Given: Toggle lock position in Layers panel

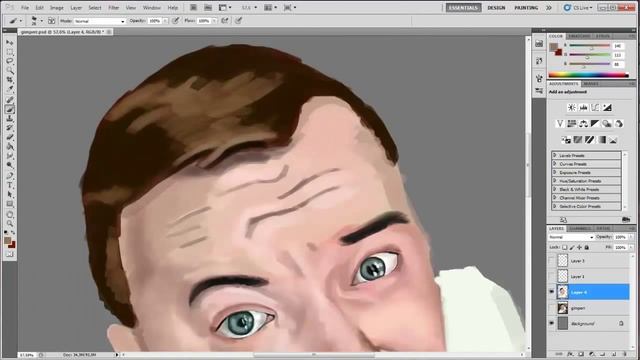Looking at the screenshot, I should coord(580,247).
